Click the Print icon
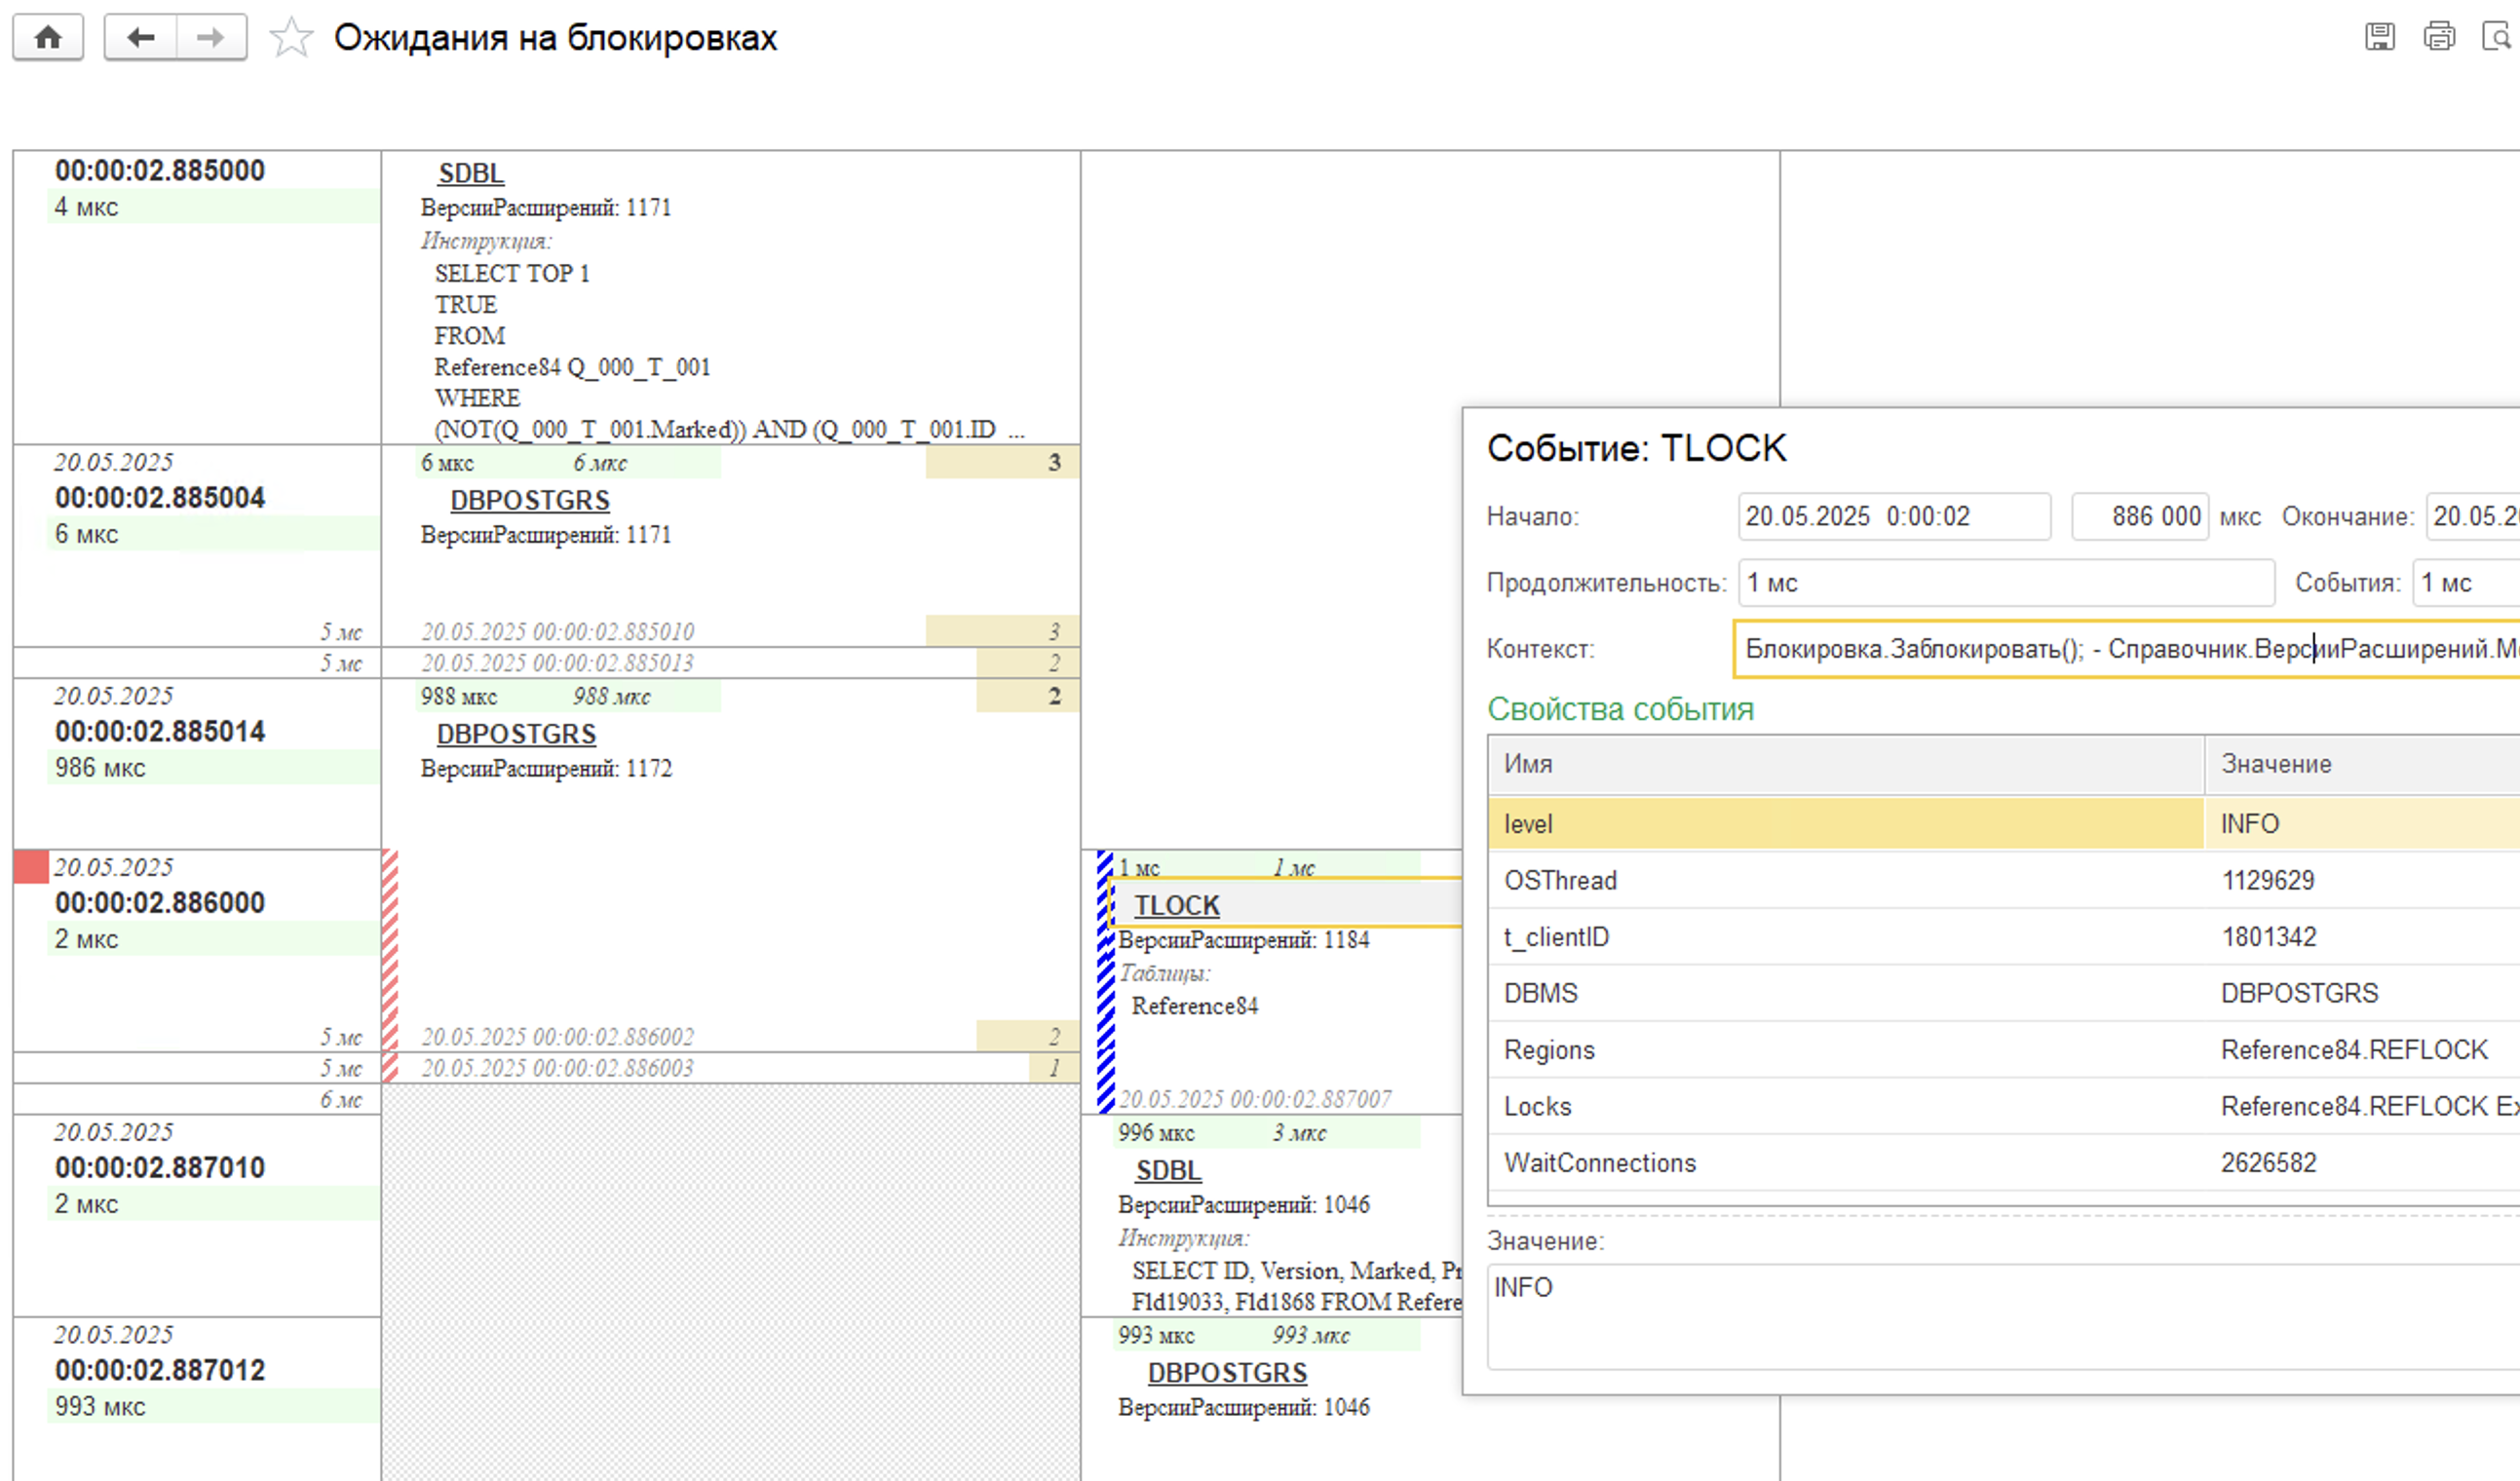Viewport: 2520px width, 1481px height. (2438, 37)
